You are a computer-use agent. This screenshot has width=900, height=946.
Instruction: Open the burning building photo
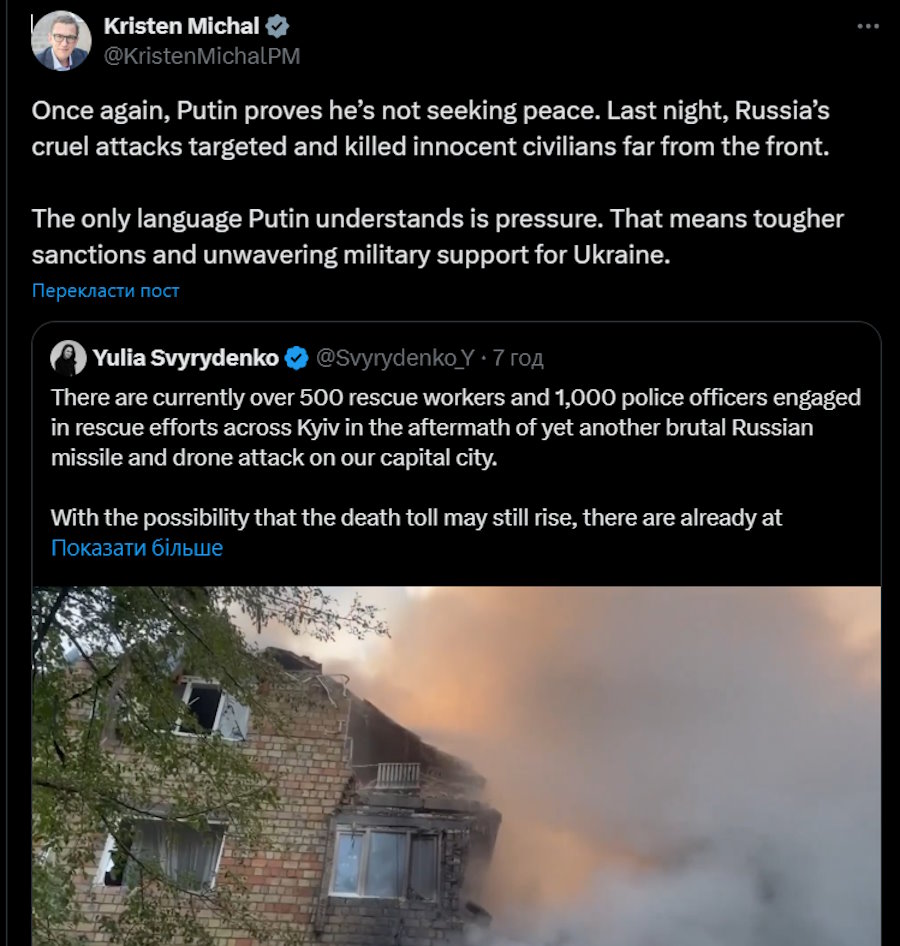point(457,766)
